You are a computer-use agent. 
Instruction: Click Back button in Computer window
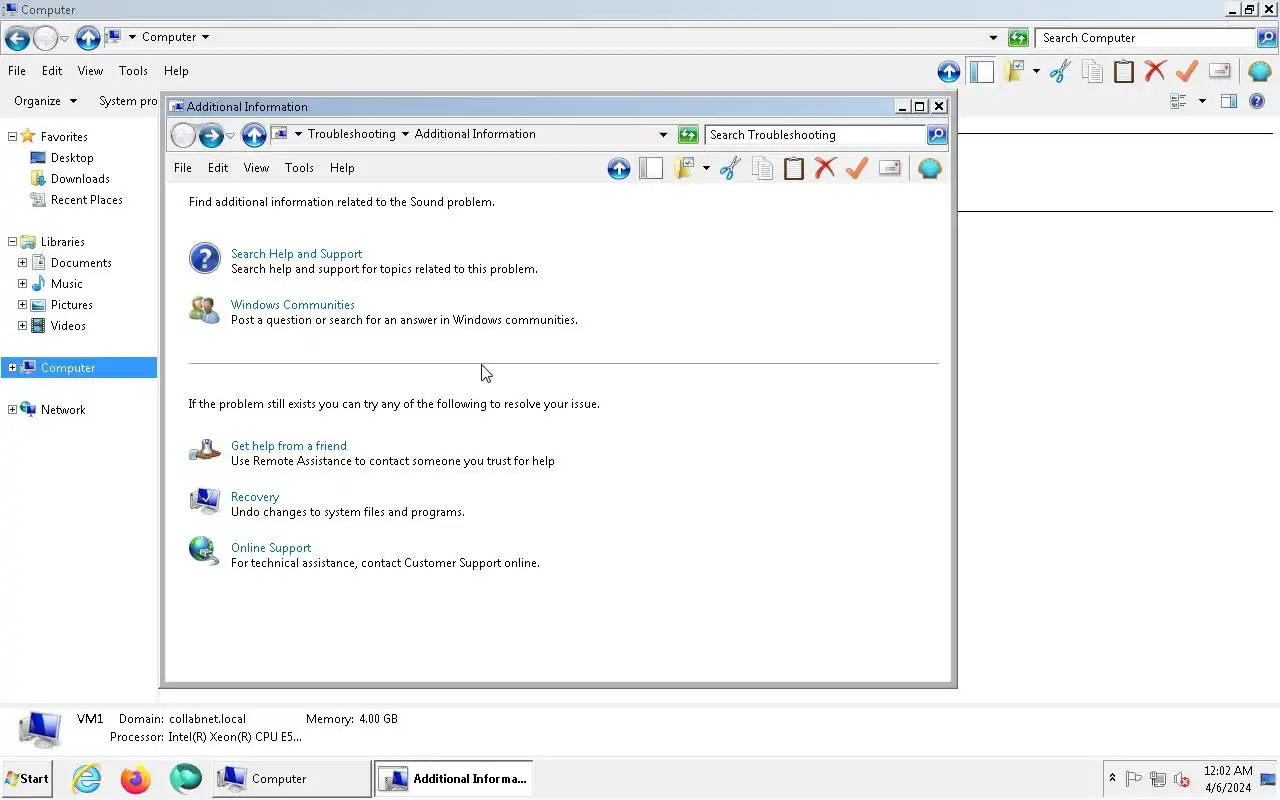coord(17,38)
